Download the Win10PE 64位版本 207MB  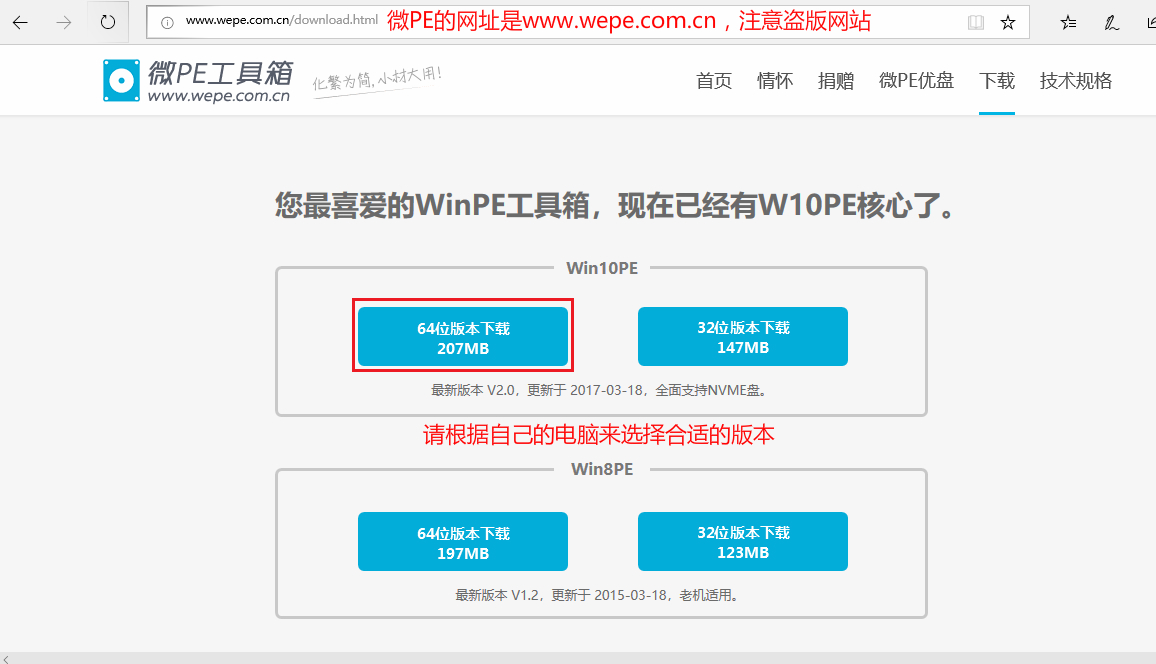click(x=462, y=336)
